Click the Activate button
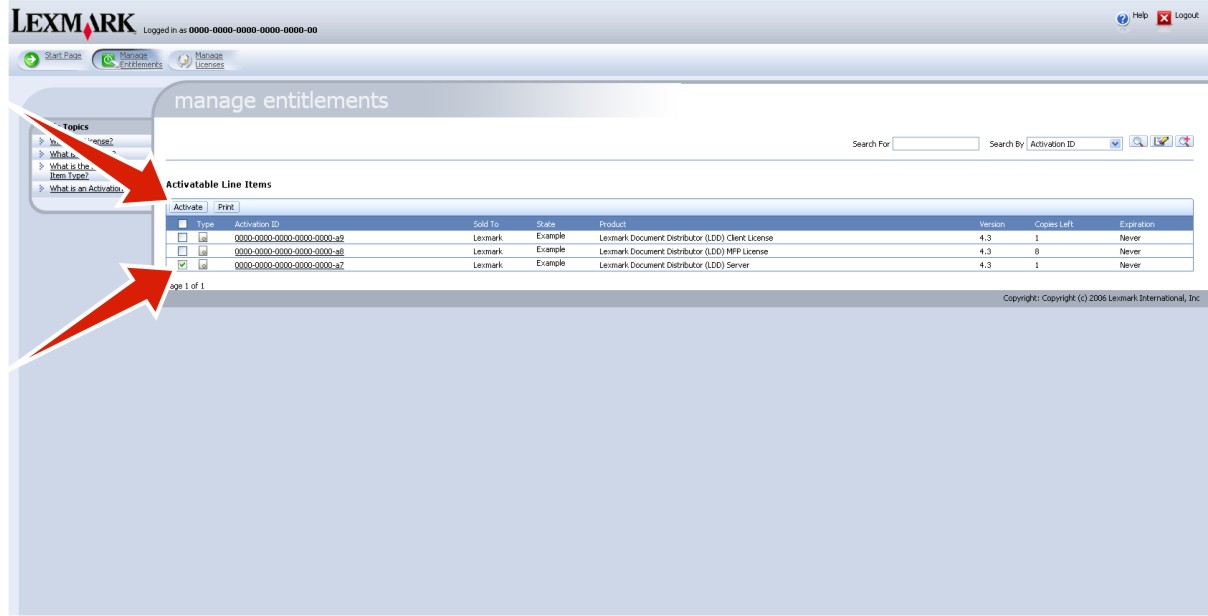Screen dimensions: 1208x616 (x=188, y=207)
